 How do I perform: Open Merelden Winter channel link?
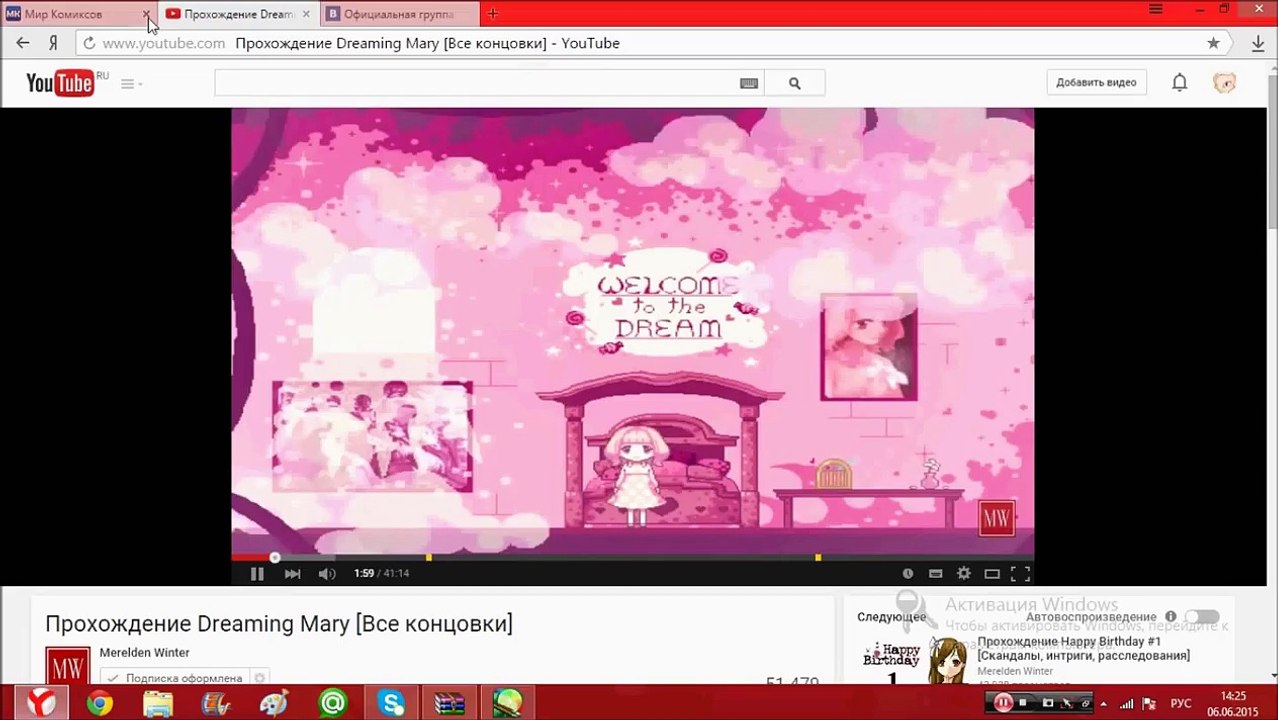pos(144,652)
